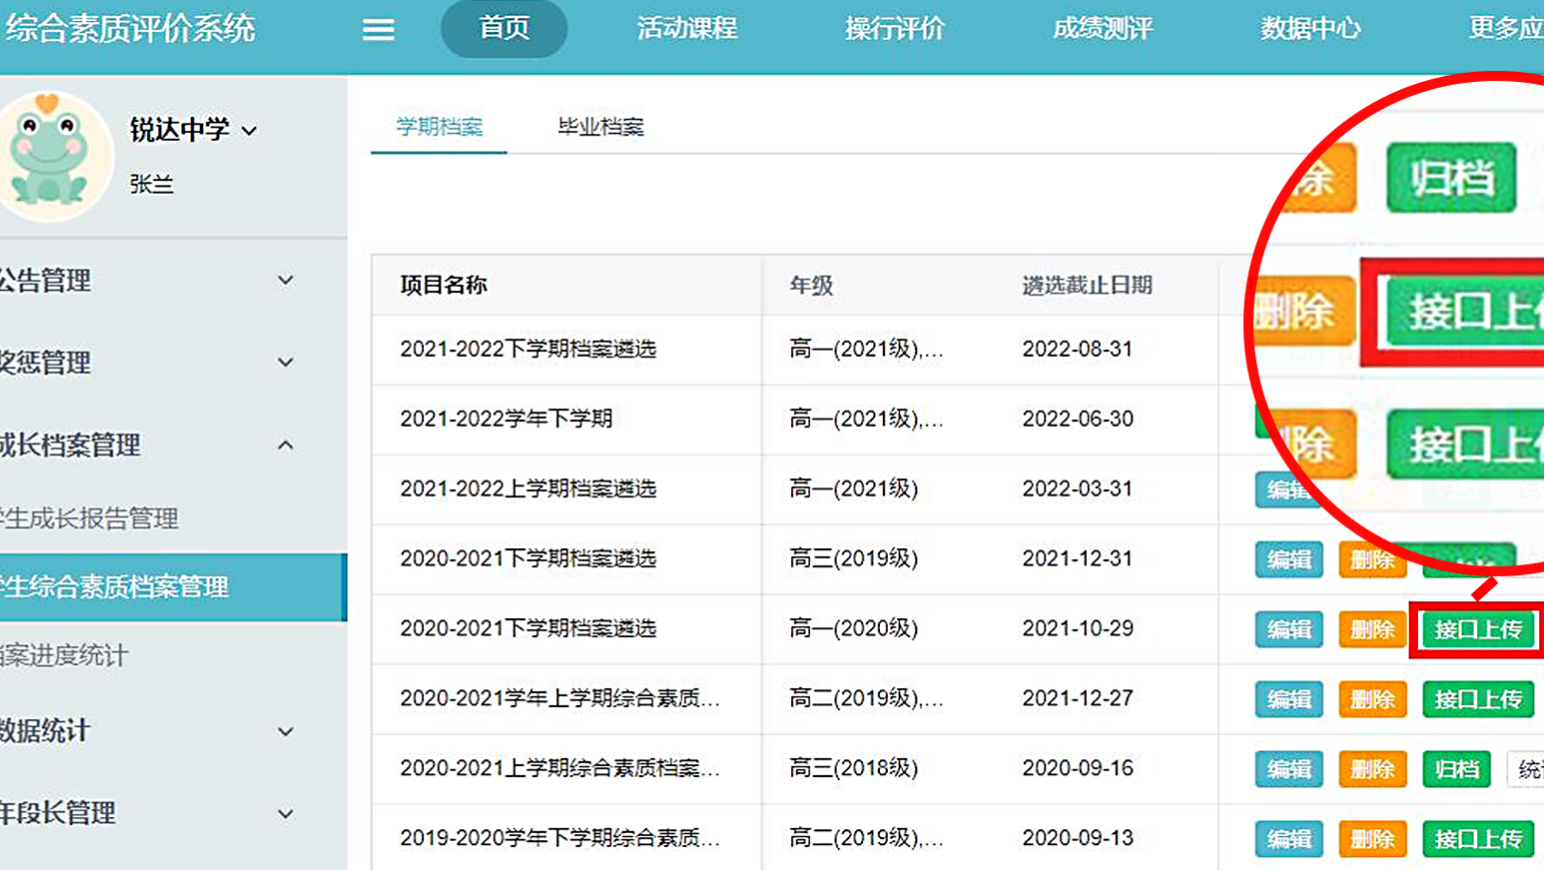Screen dimensions: 1544x870
Task: Select project name 2019-2020学年下学期综合素质…
Action: [560, 838]
